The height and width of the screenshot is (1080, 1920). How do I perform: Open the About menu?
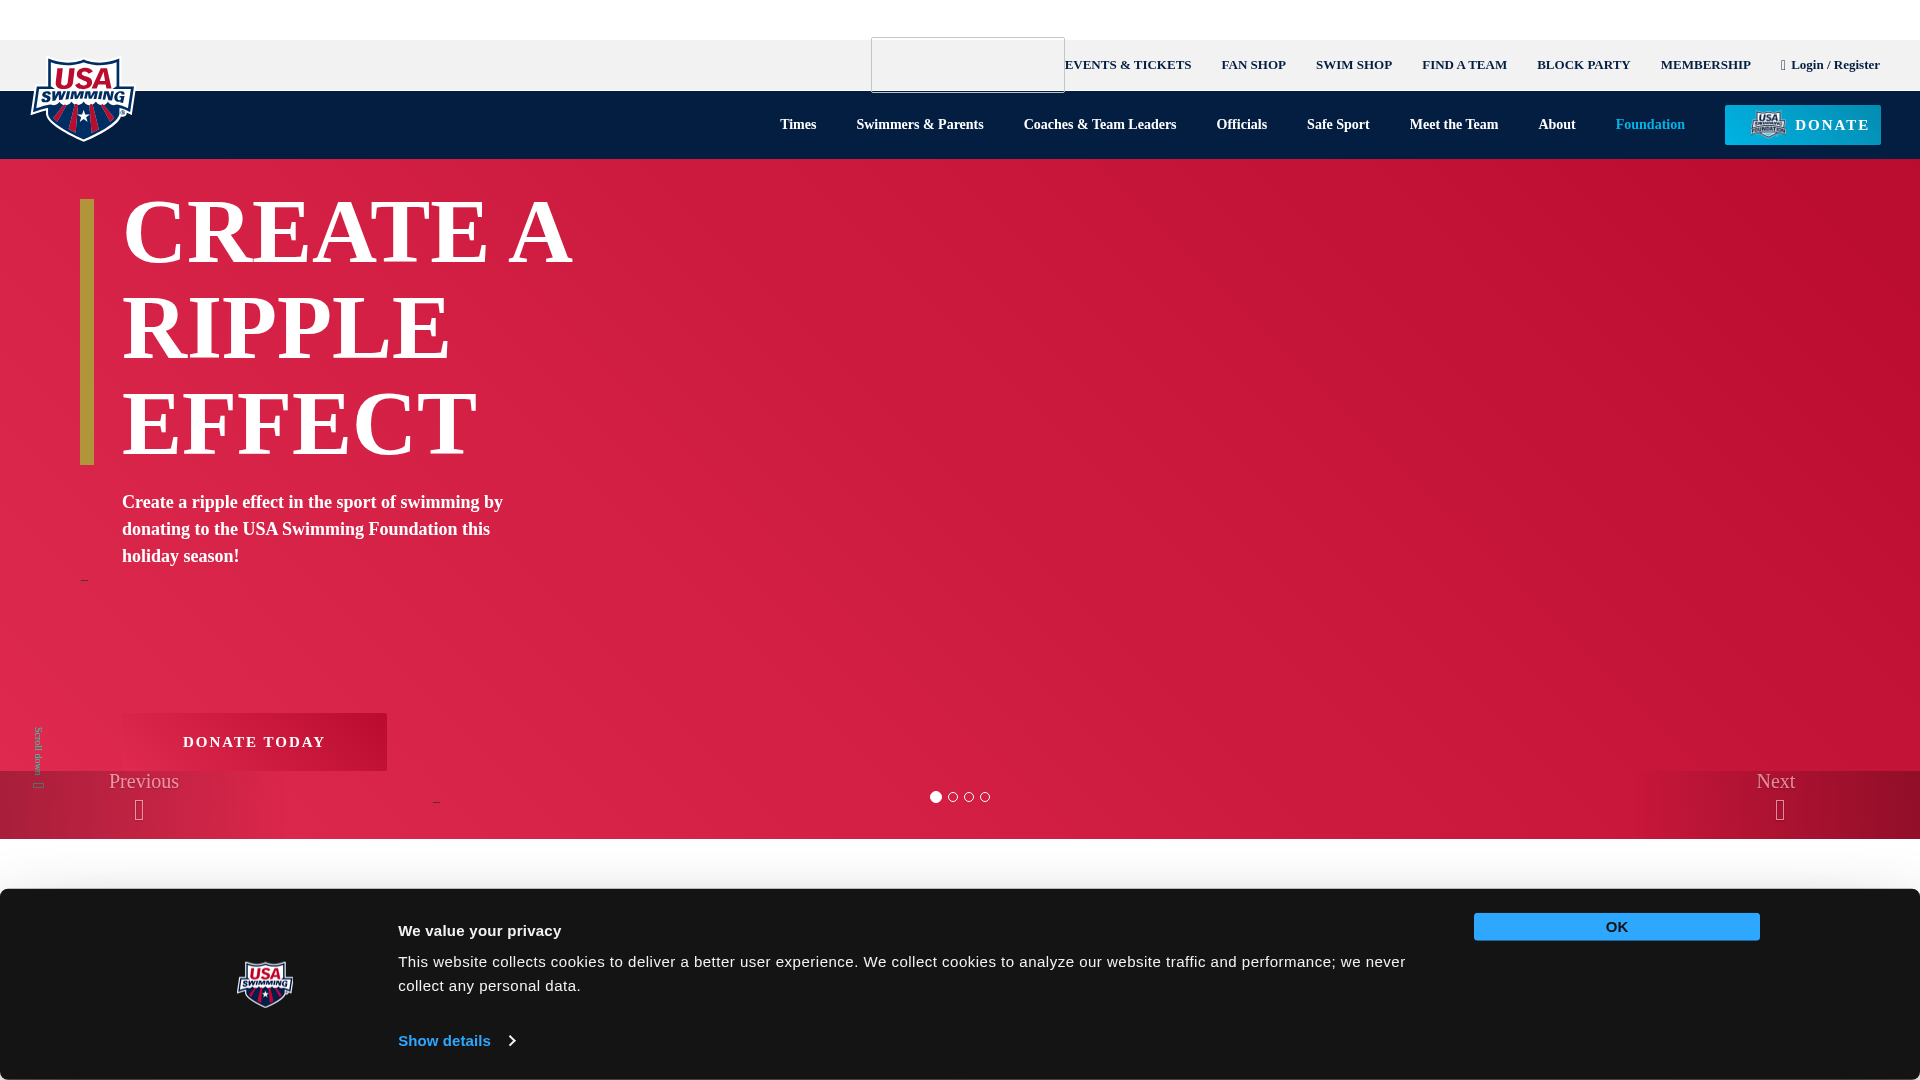pos(1556,125)
